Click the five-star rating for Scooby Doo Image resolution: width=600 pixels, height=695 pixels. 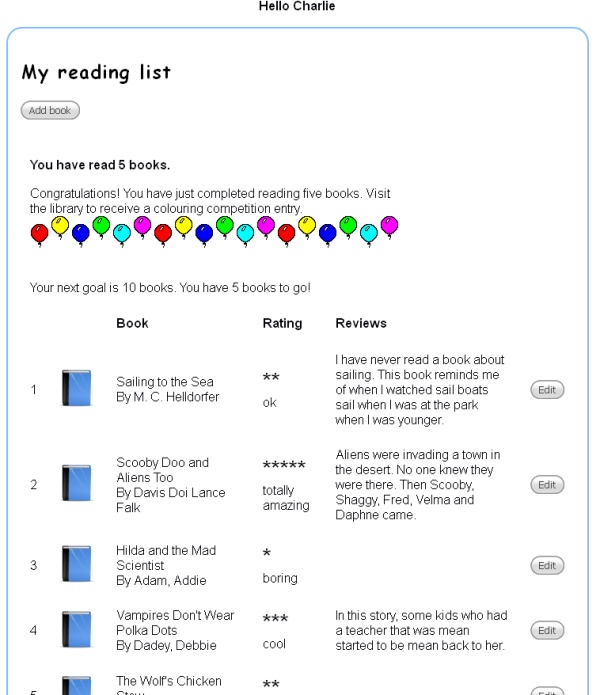[284, 465]
